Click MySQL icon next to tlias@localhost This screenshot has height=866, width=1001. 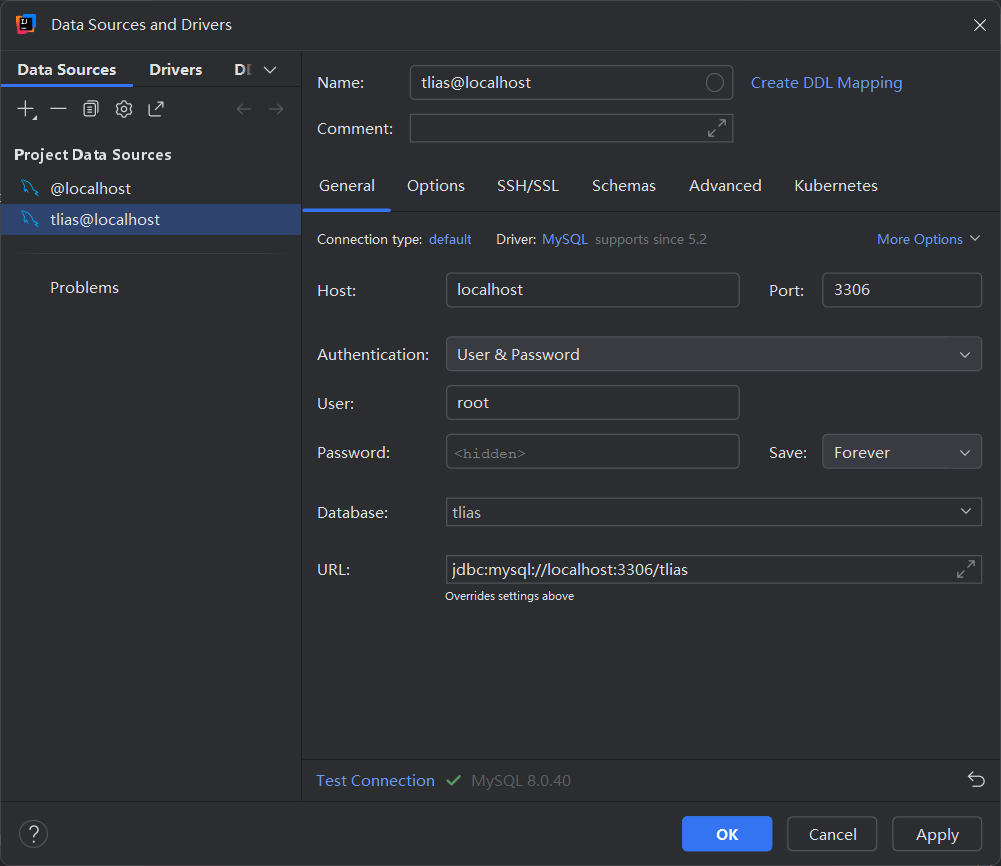tap(29, 219)
